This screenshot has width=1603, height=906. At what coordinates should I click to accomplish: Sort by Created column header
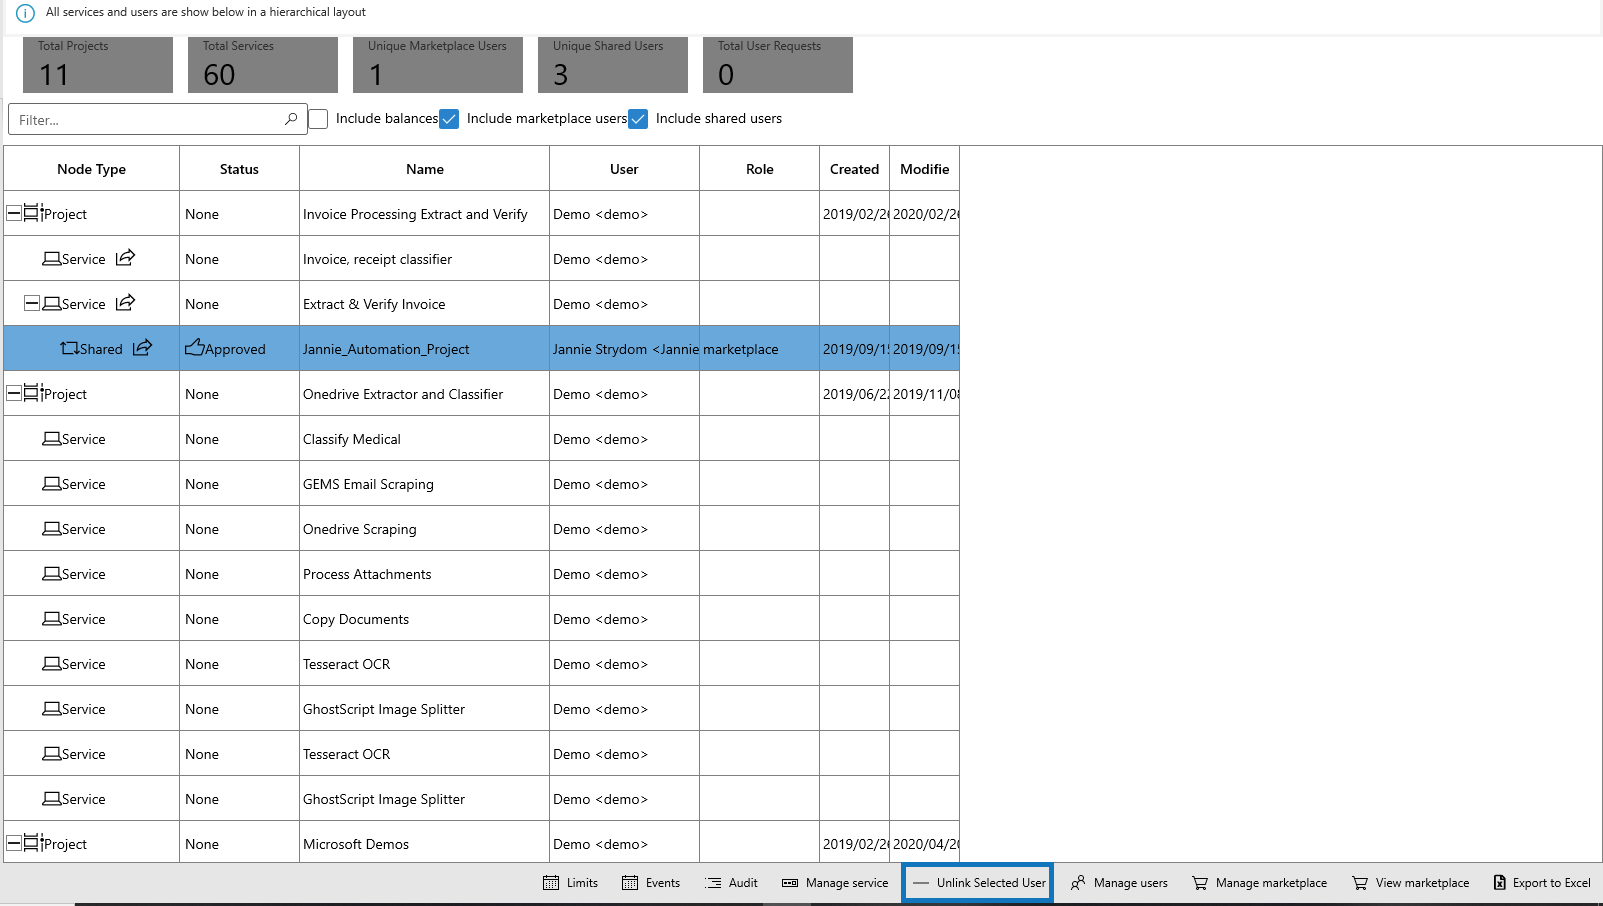click(x=855, y=169)
